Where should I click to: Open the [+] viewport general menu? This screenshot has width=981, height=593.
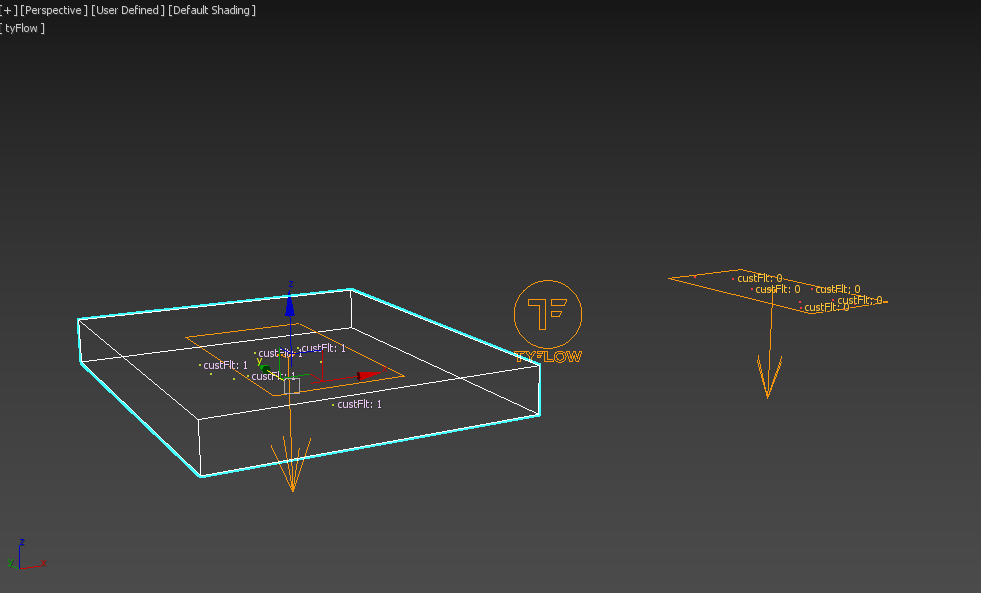tap(10, 10)
